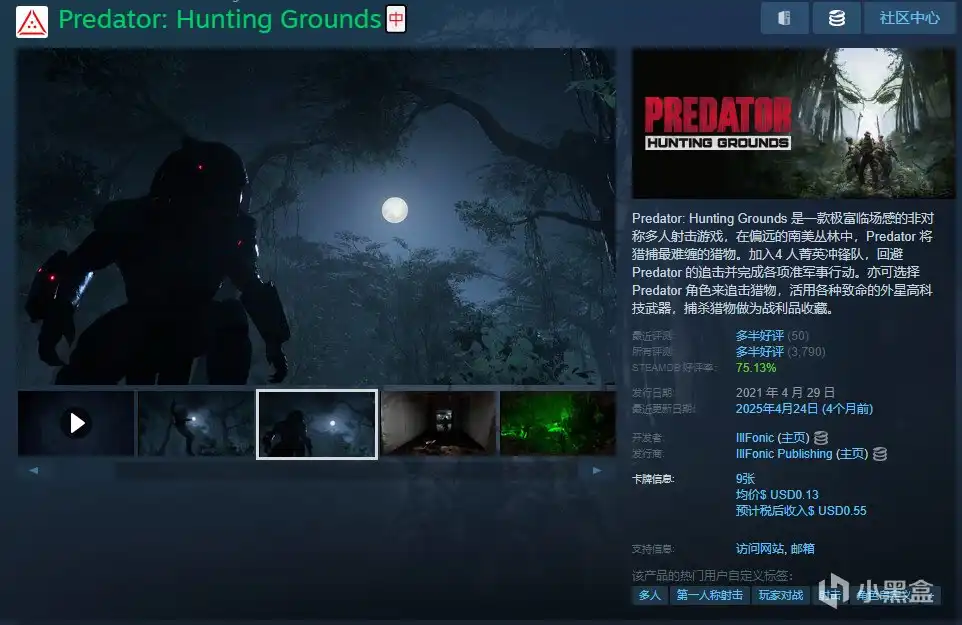Click the red triangle app logo icon

click(x=32, y=21)
